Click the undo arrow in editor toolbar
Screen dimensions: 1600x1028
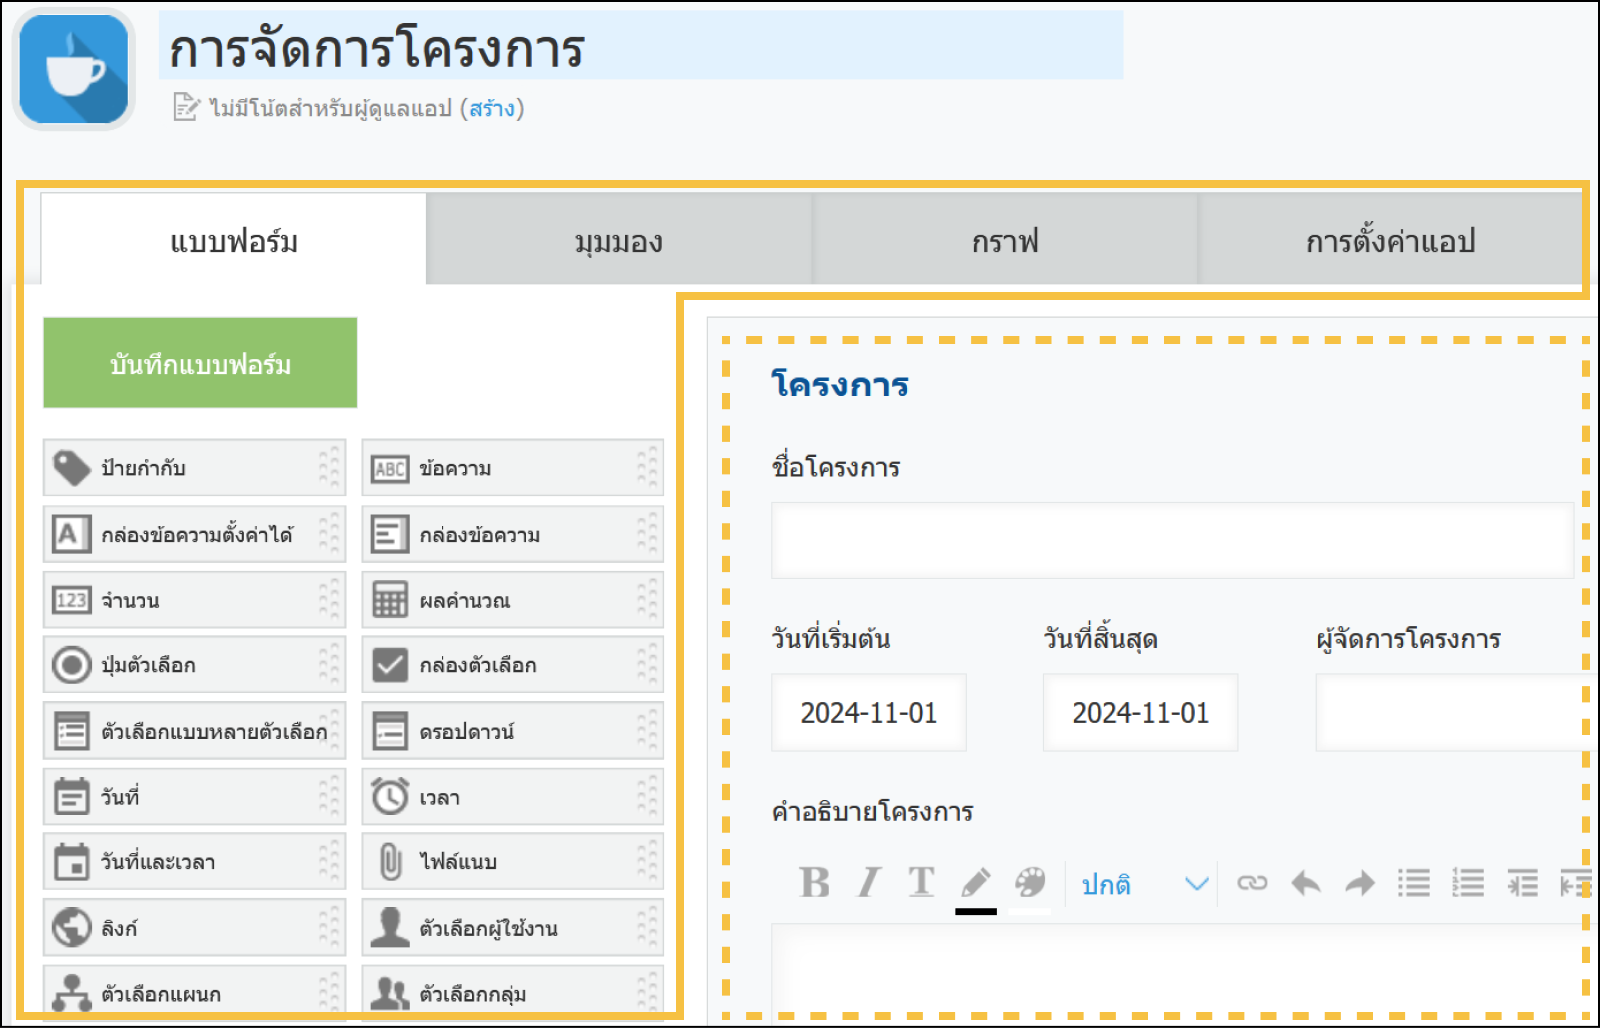pyautogui.click(x=1306, y=883)
